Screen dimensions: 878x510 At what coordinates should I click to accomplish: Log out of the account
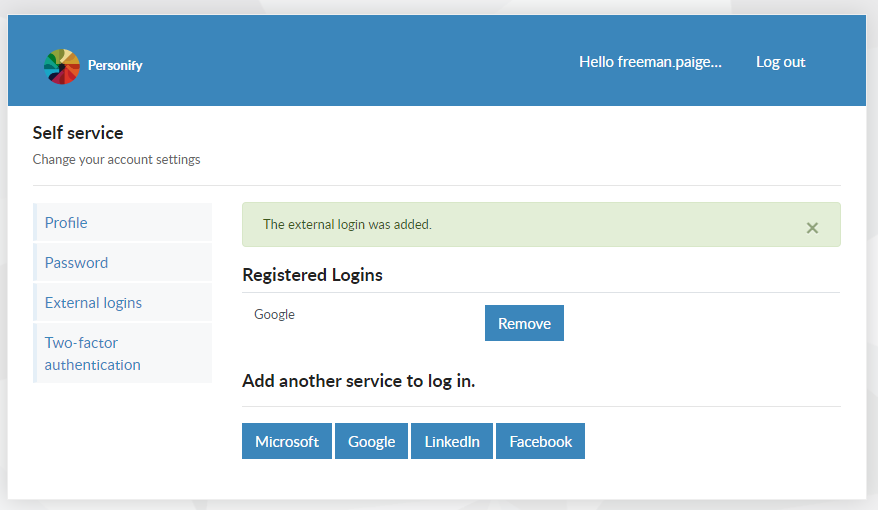[x=781, y=62]
